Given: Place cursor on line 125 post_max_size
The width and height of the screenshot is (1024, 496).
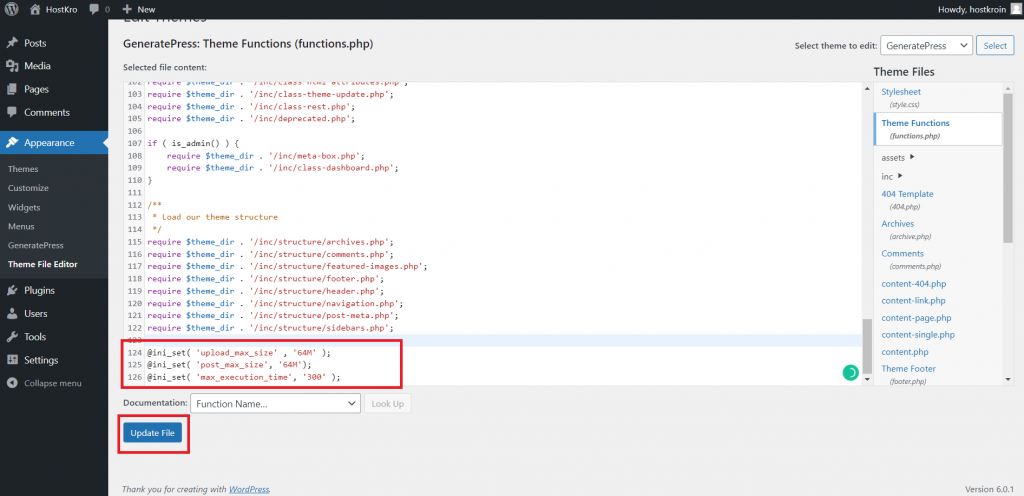Looking at the screenshot, I should 229,365.
